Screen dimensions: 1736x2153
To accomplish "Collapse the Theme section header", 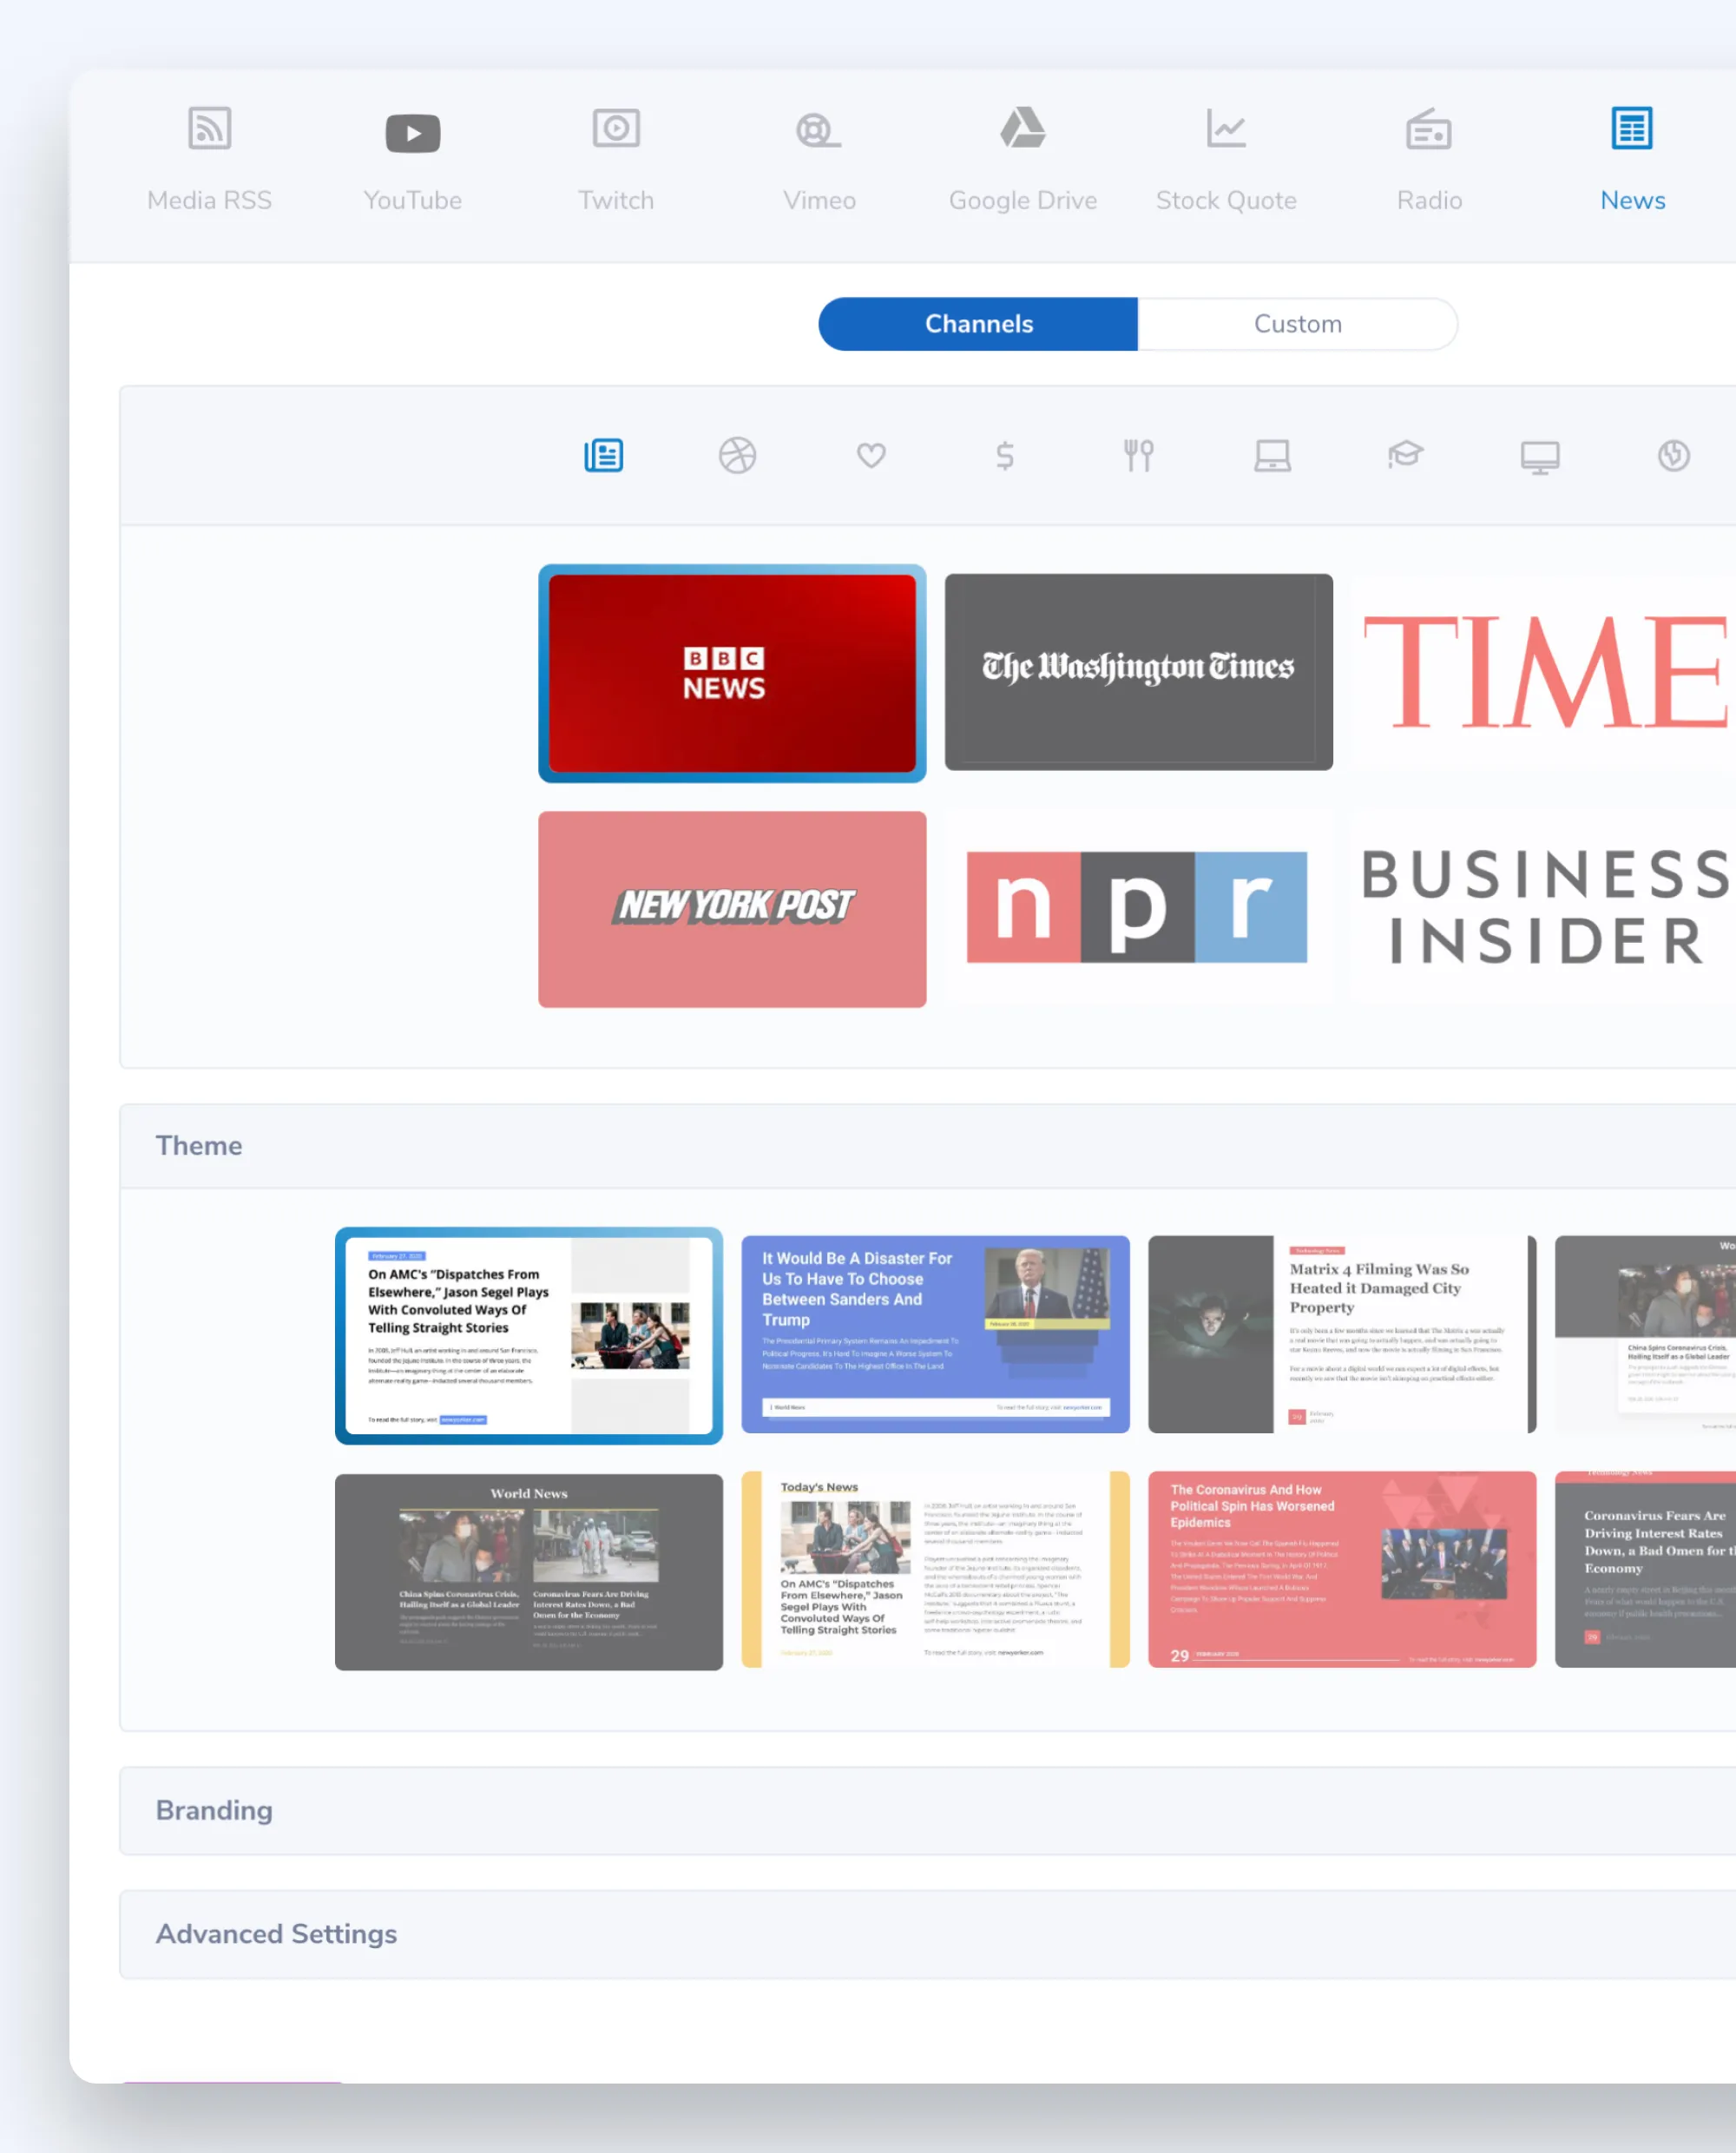I will coord(199,1145).
